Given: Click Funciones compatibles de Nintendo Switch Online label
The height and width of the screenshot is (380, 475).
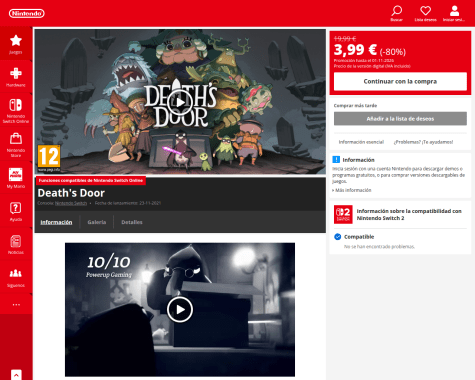Looking at the screenshot, I should [91, 180].
